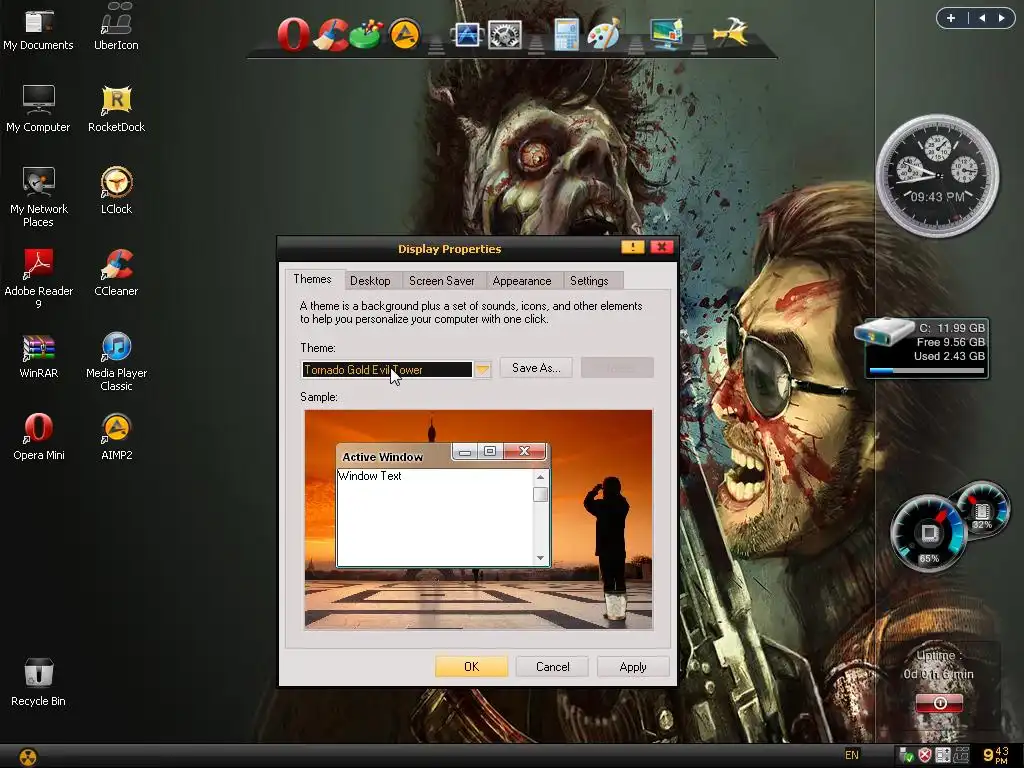Launch the Calculator from the dock

pos(566,35)
